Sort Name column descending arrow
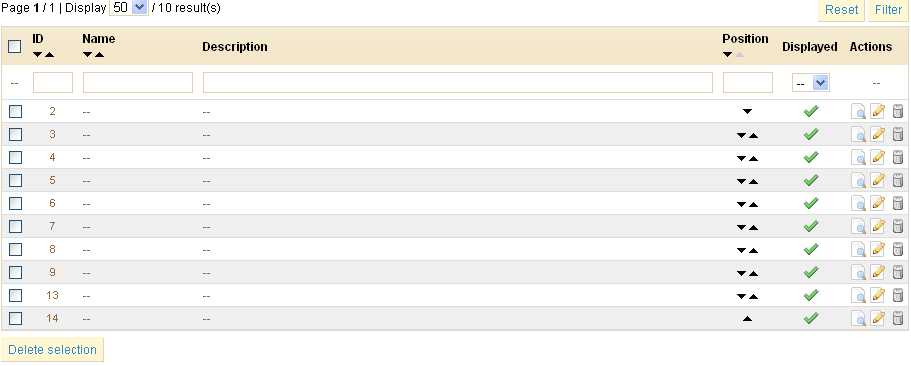This screenshot has height=366, width=911. point(87,55)
